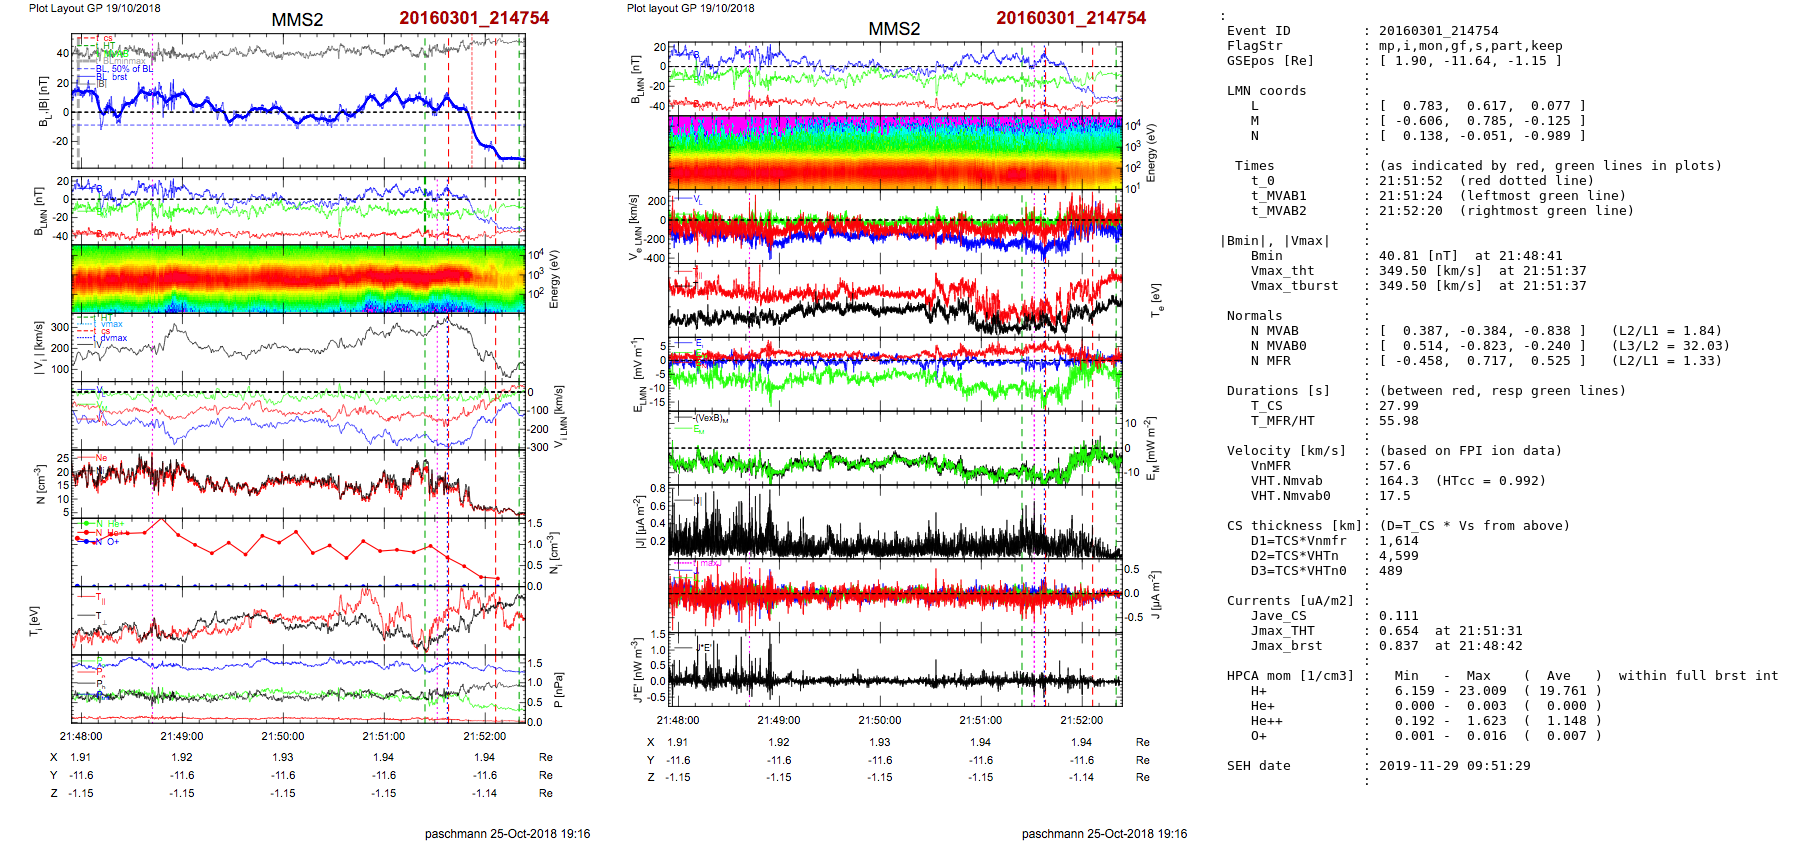This screenshot has height=841, width=1804.
Task: Click the D3 thickness value '489'
Action: pos(1390,571)
